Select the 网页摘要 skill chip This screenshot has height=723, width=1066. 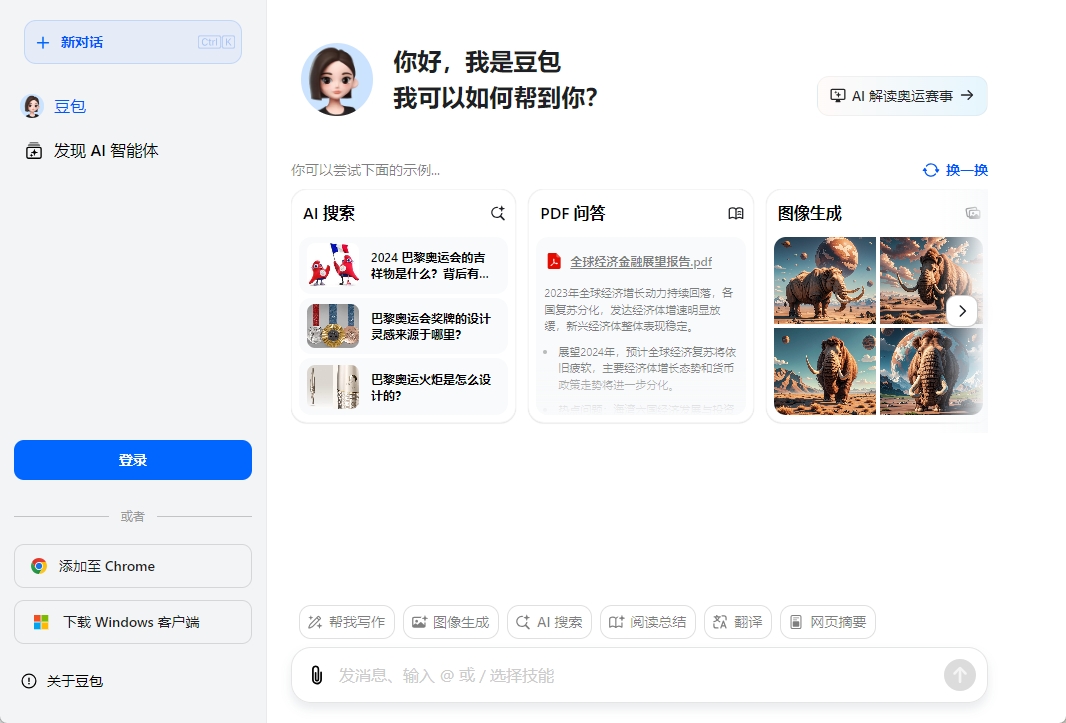[828, 622]
